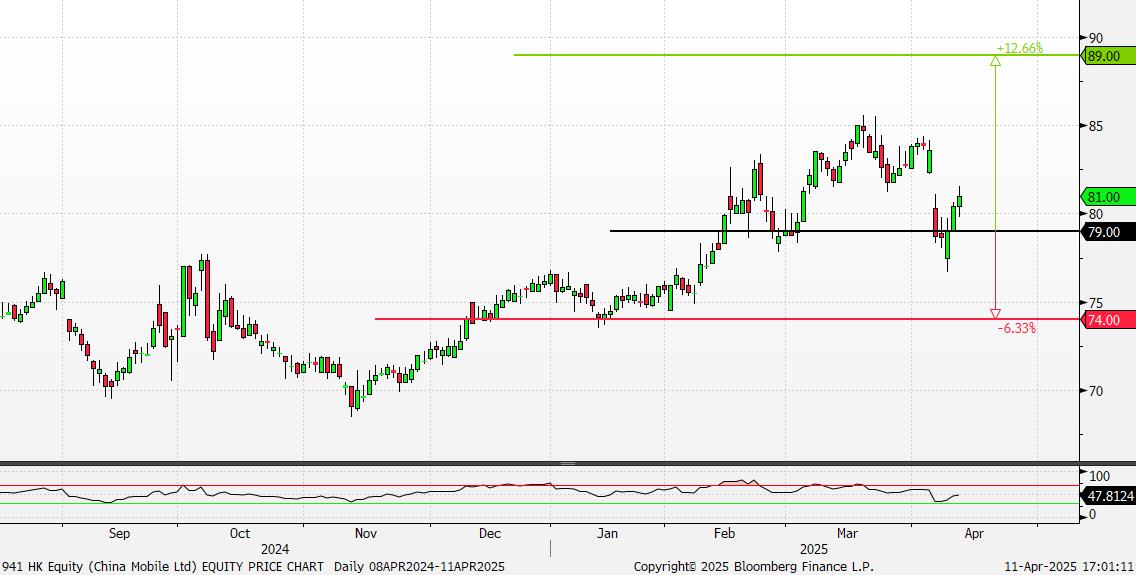This screenshot has height=575, width=1136.
Task: Click the Bloomberg Finance copyright text
Action: click(x=753, y=566)
